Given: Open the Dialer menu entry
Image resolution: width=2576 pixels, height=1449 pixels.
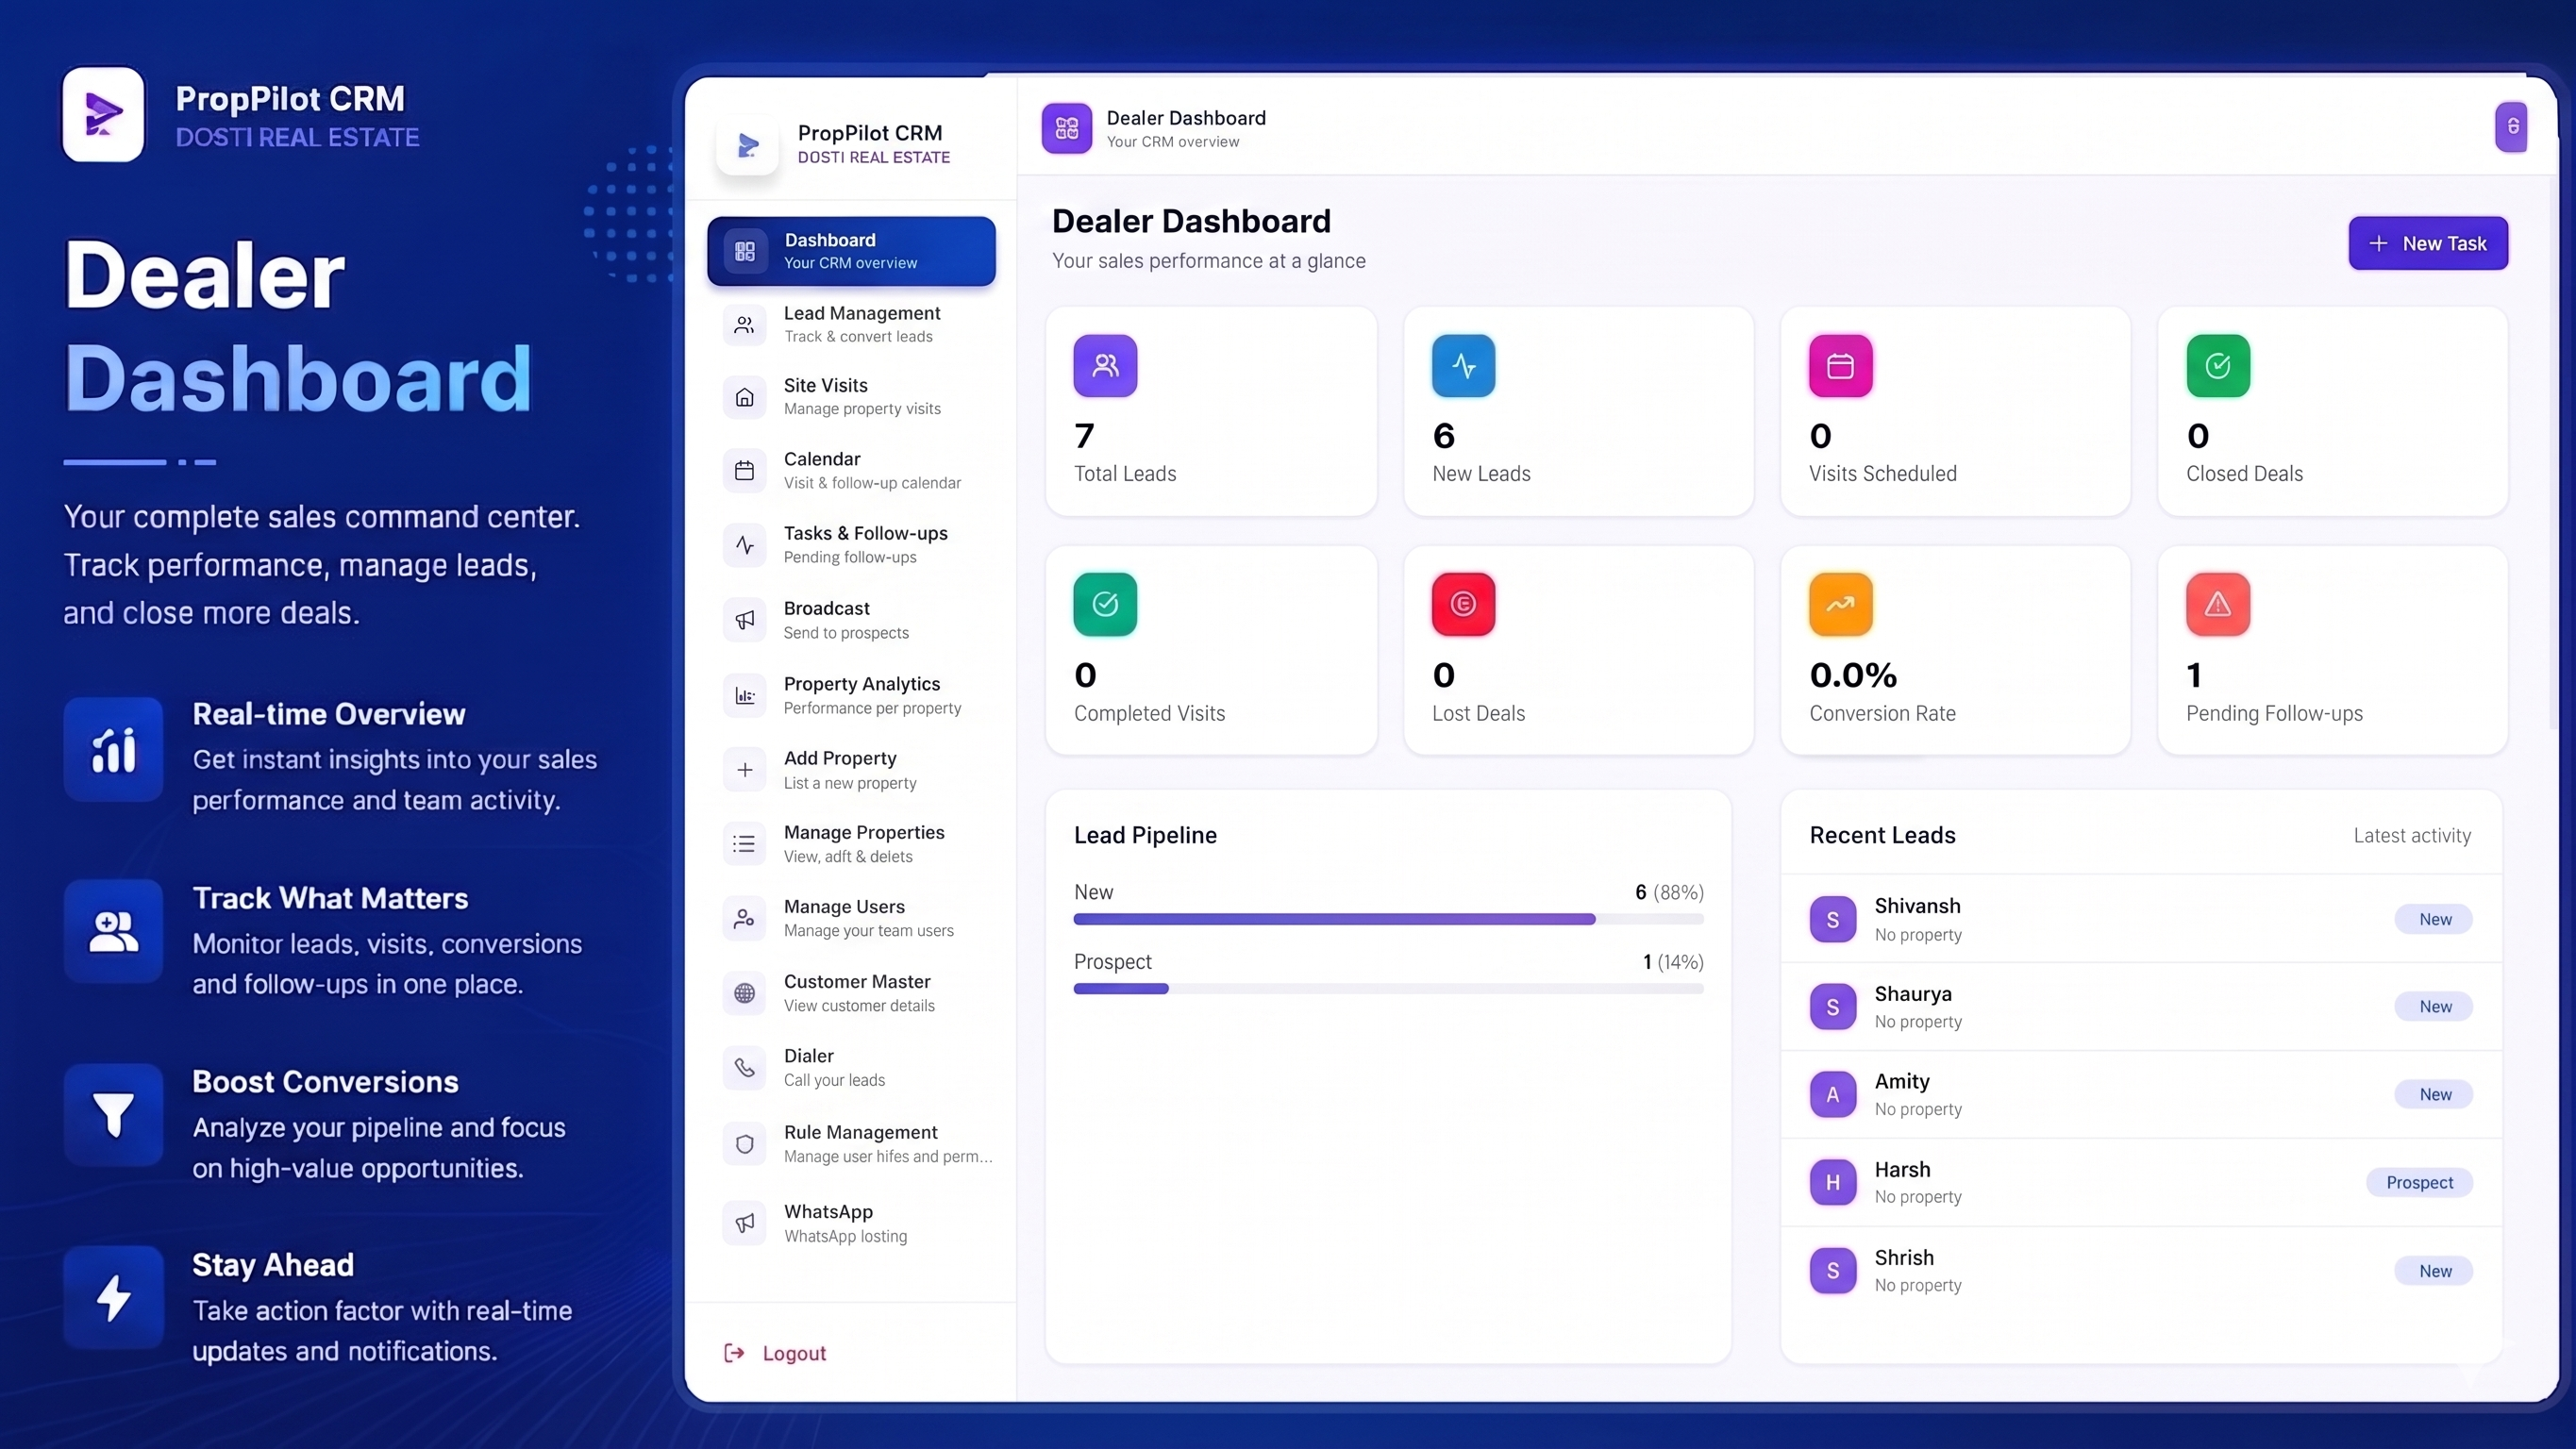Looking at the screenshot, I should pos(851,1067).
